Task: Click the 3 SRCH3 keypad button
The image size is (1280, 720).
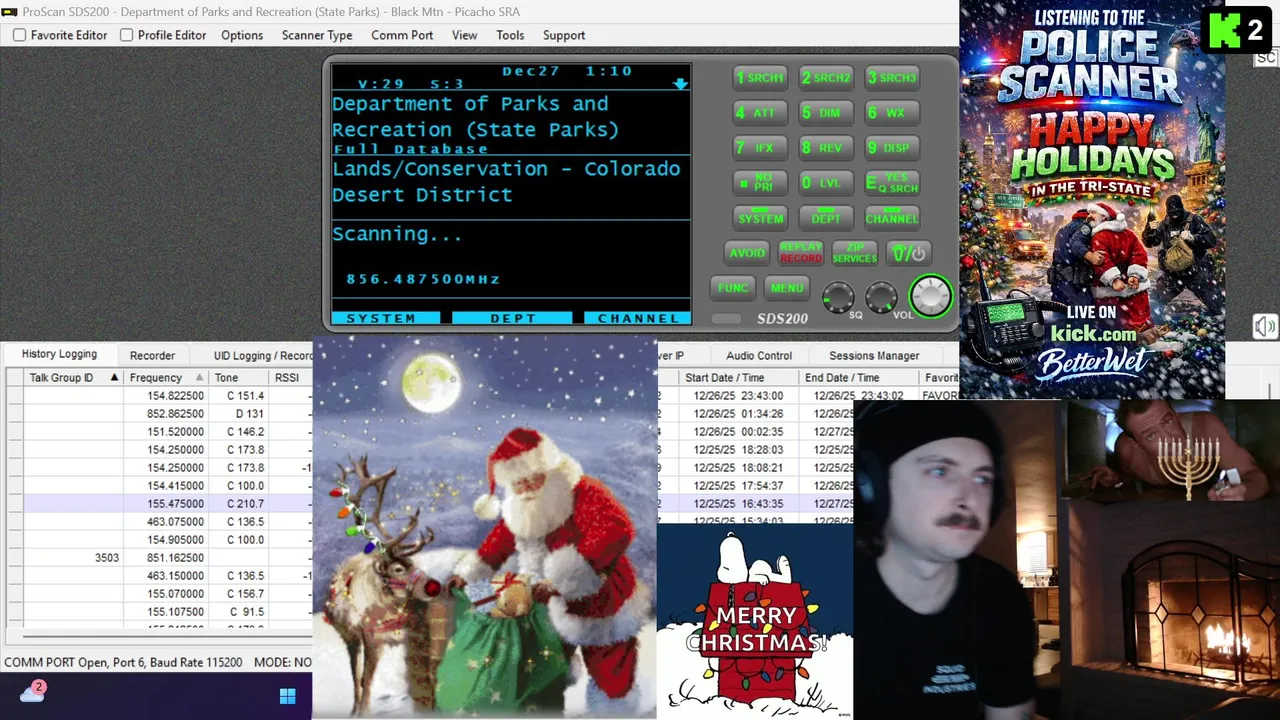Action: tap(892, 78)
